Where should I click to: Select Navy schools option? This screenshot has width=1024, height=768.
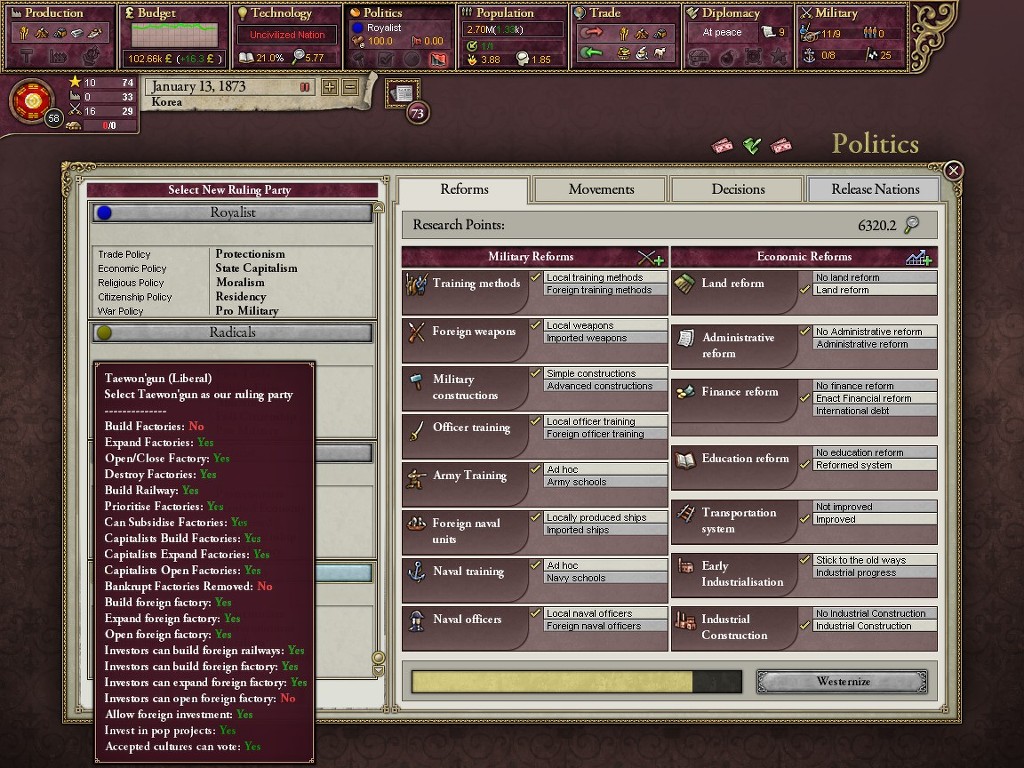(605, 578)
